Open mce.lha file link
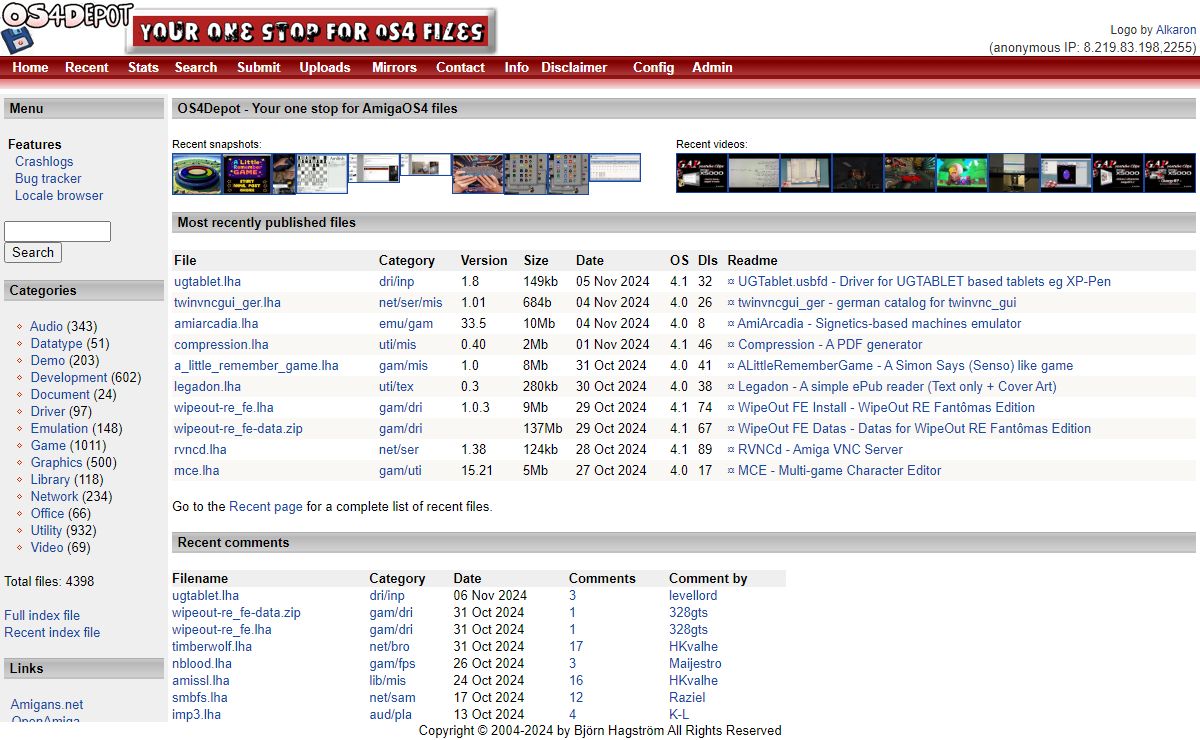Screen dimensions: 1200x740 point(197,470)
